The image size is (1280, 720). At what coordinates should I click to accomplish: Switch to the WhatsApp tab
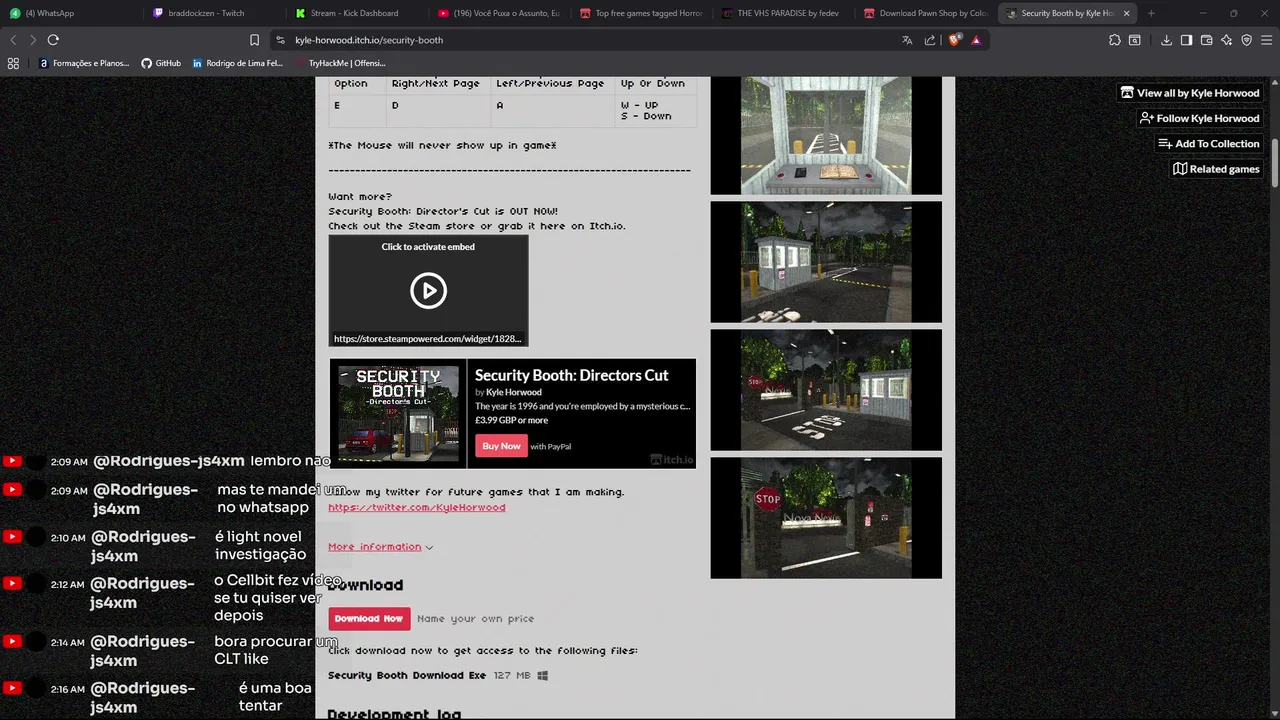tap(70, 13)
